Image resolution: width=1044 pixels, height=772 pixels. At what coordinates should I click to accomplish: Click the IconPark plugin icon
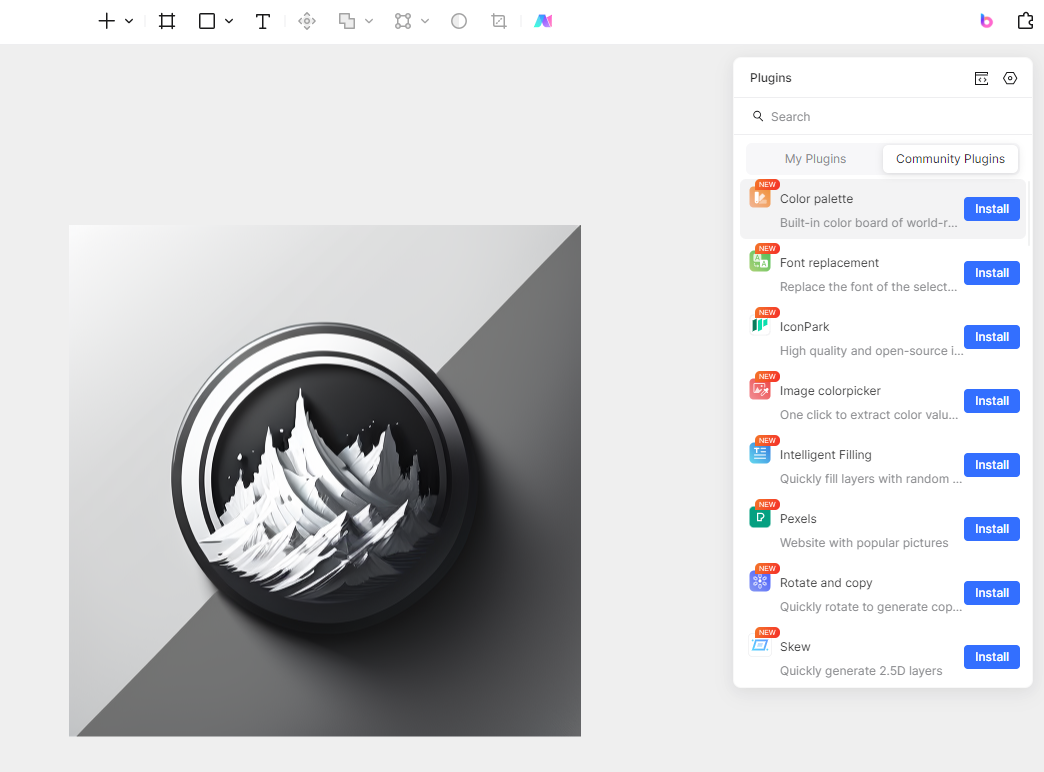(760, 326)
